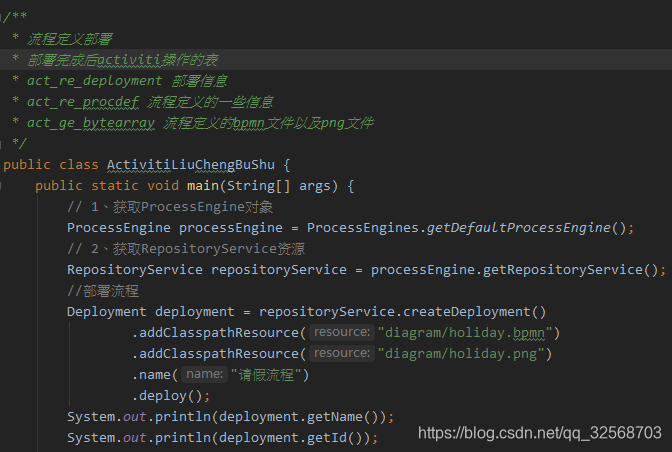Image resolution: width=672 pixels, height=452 pixels.
Task: Click the args parameter of main
Action: [315, 186]
